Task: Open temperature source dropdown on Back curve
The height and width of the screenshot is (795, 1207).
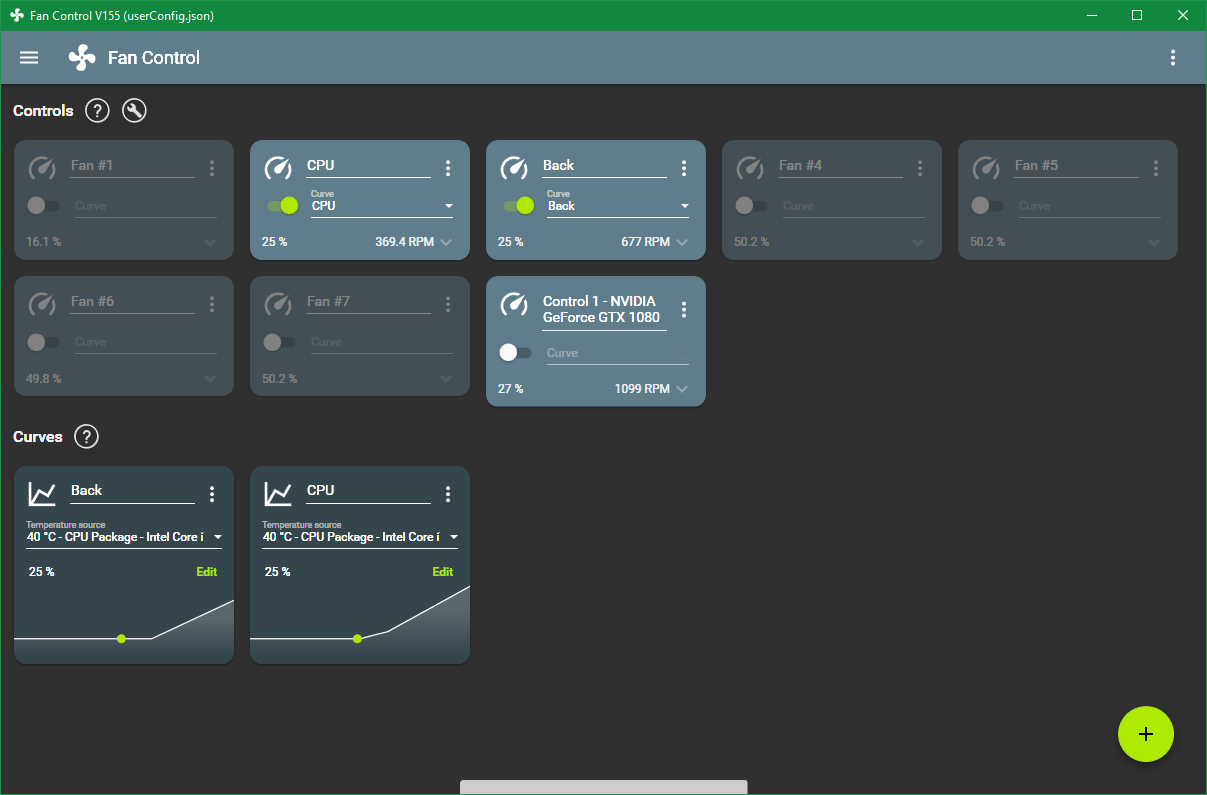Action: pyautogui.click(x=124, y=537)
